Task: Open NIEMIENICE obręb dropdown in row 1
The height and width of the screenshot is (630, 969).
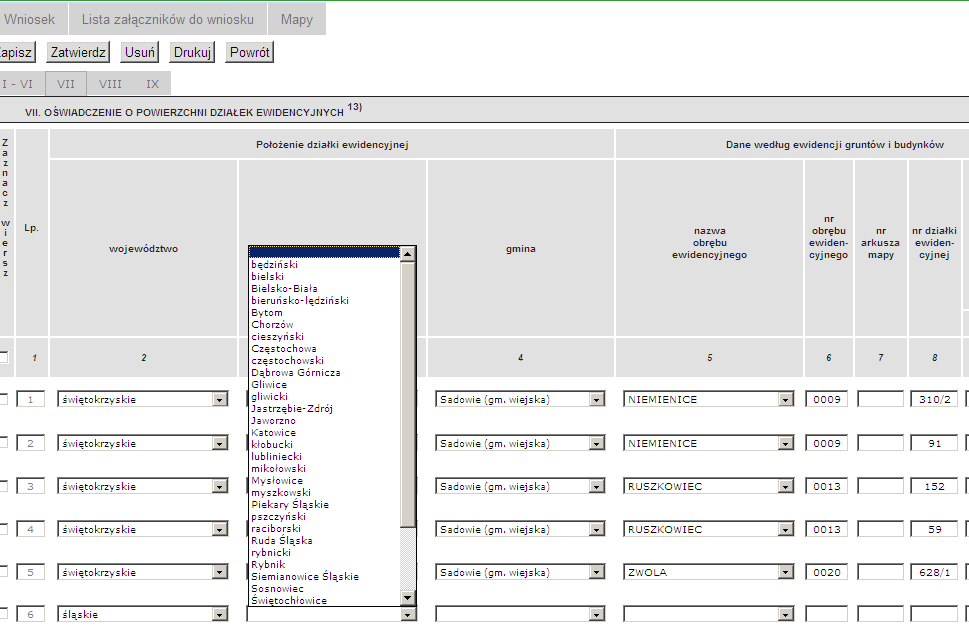Action: 709,399
